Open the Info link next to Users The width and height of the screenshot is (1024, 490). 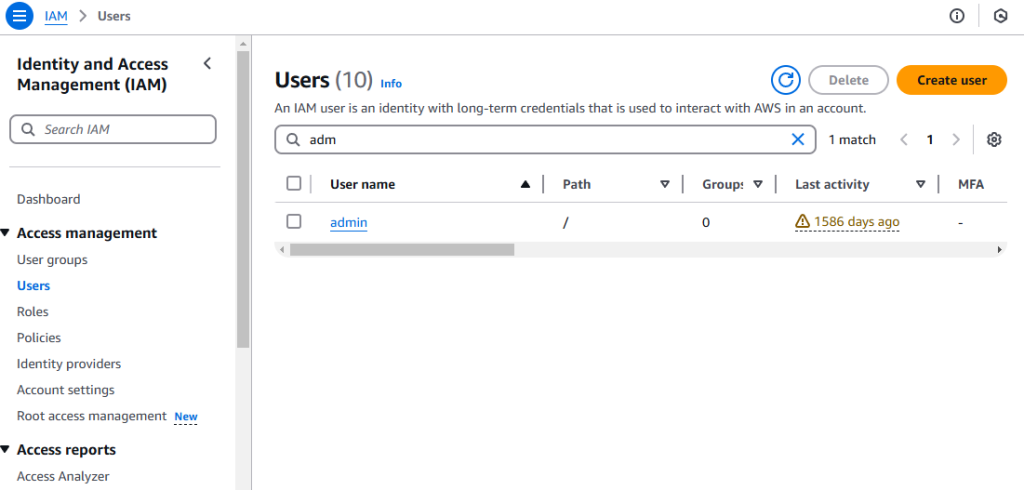[391, 84]
